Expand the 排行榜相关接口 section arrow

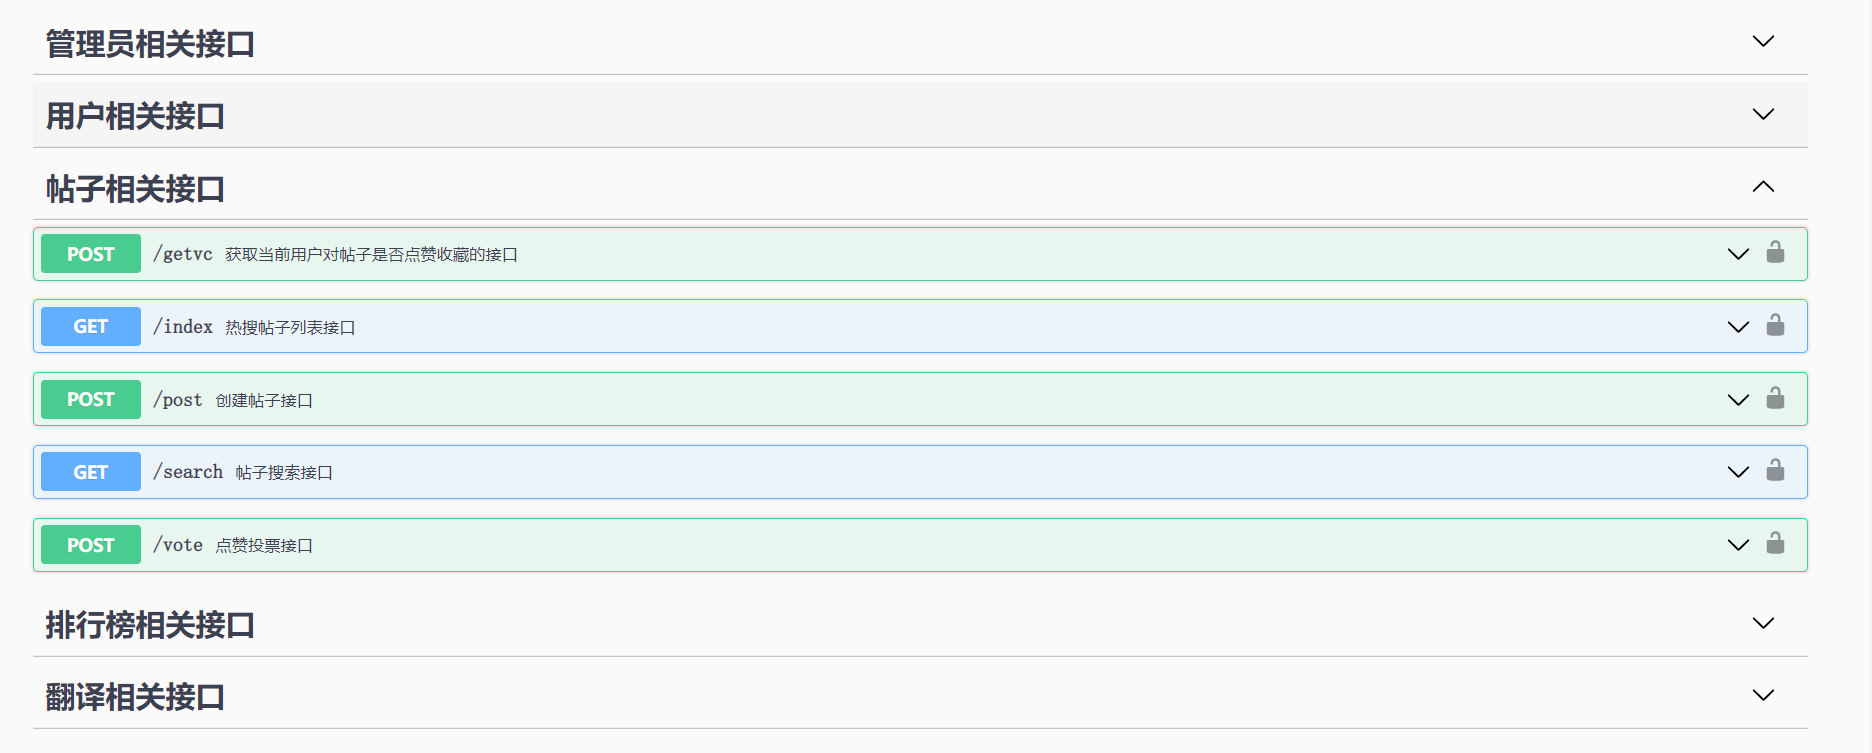point(1763,623)
